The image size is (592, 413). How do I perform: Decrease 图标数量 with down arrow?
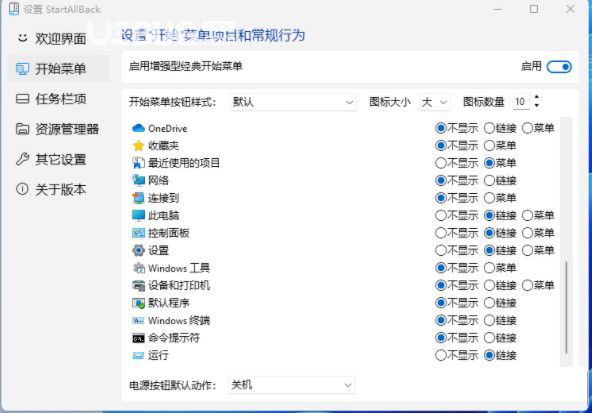(536, 105)
